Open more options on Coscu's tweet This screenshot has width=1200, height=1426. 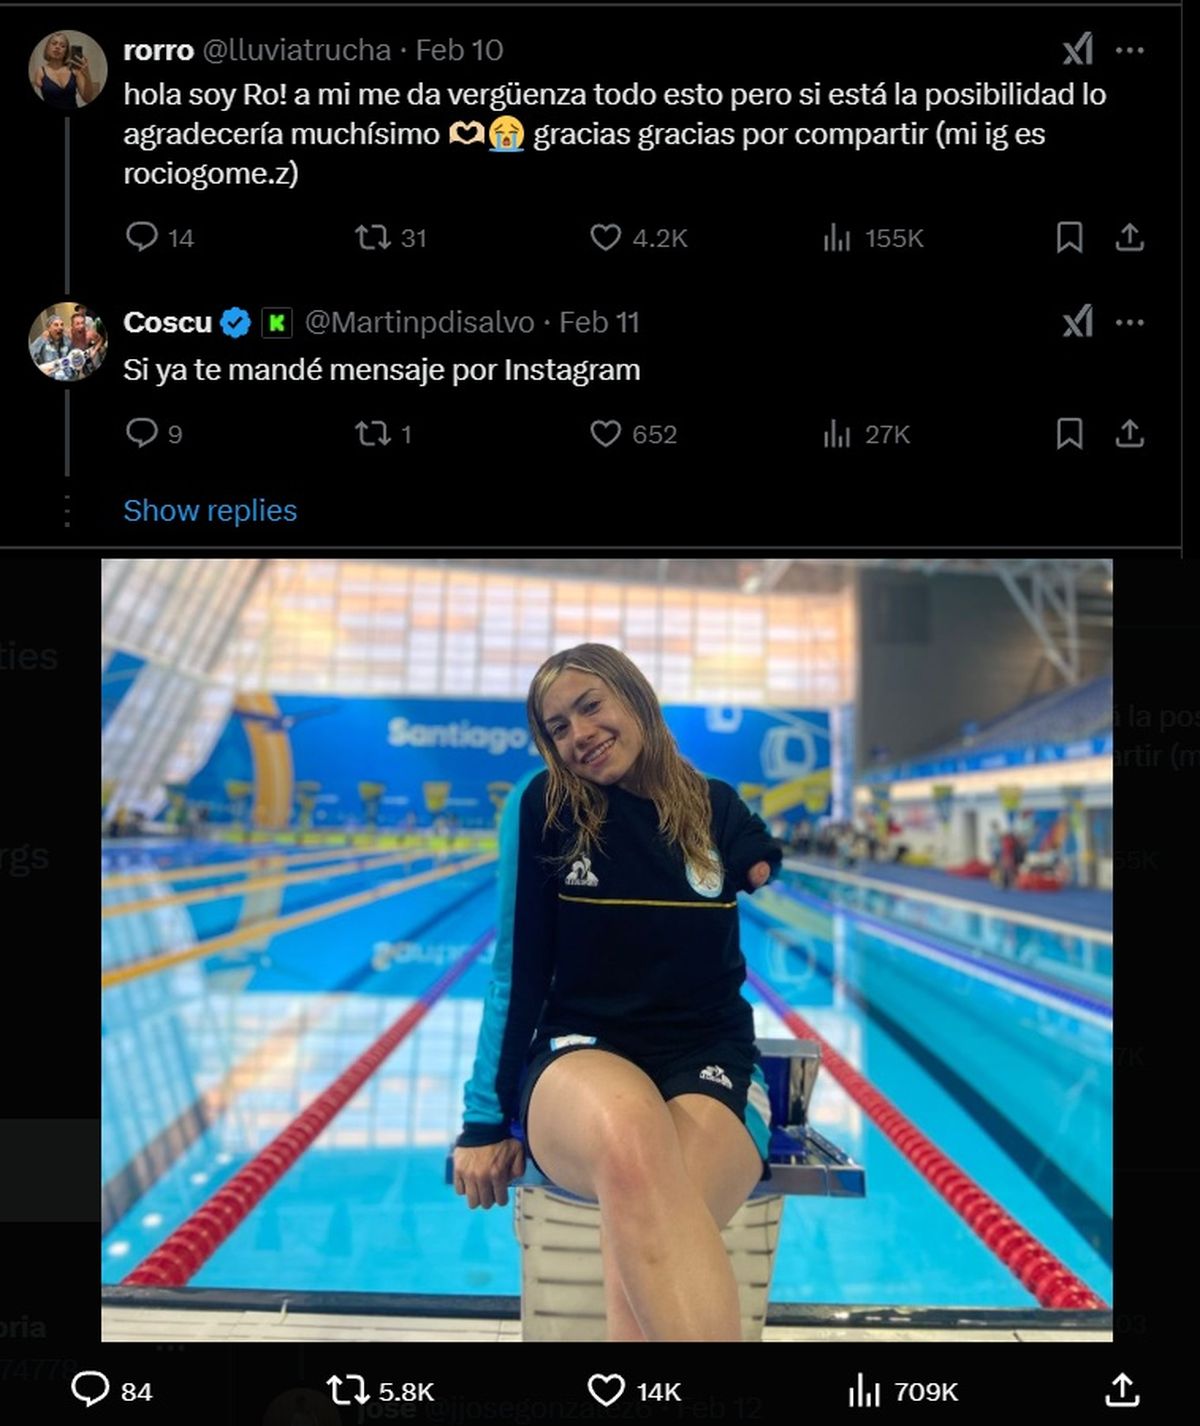coord(1129,322)
